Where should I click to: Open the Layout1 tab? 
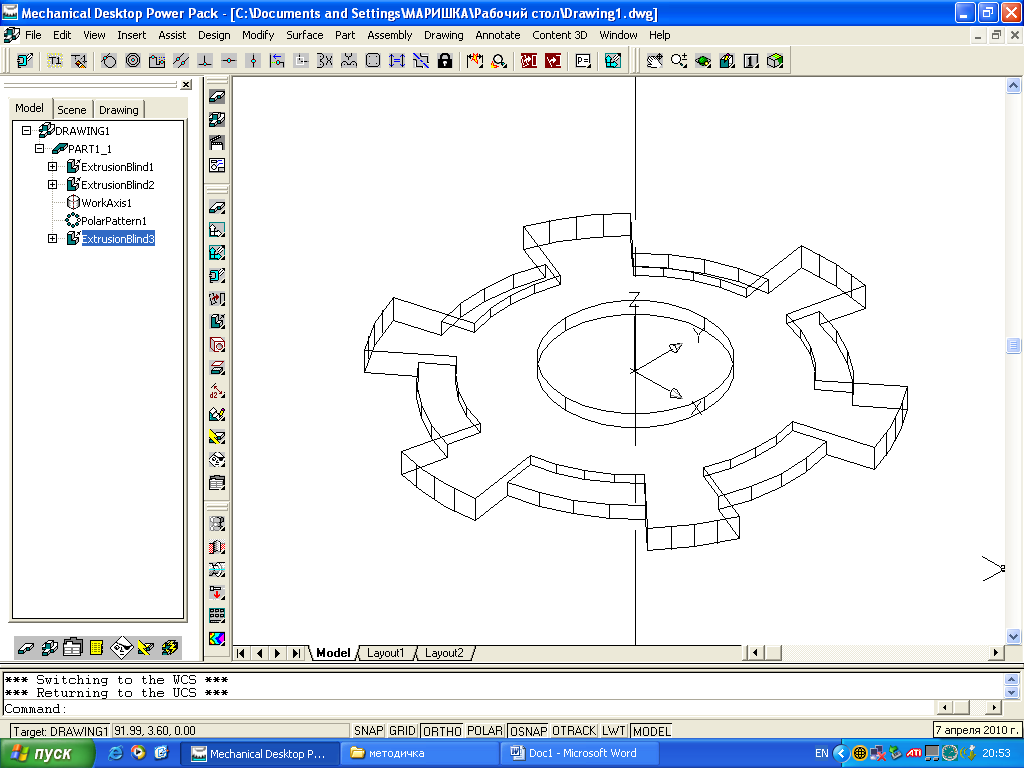coord(385,653)
